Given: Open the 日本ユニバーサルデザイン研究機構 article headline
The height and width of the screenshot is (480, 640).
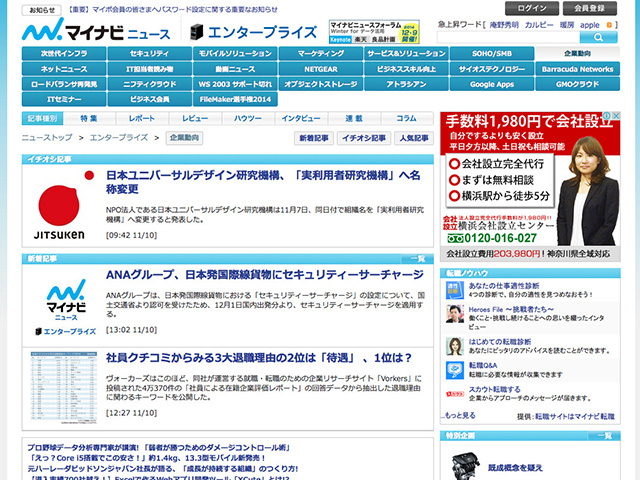Looking at the screenshot, I should point(263,182).
